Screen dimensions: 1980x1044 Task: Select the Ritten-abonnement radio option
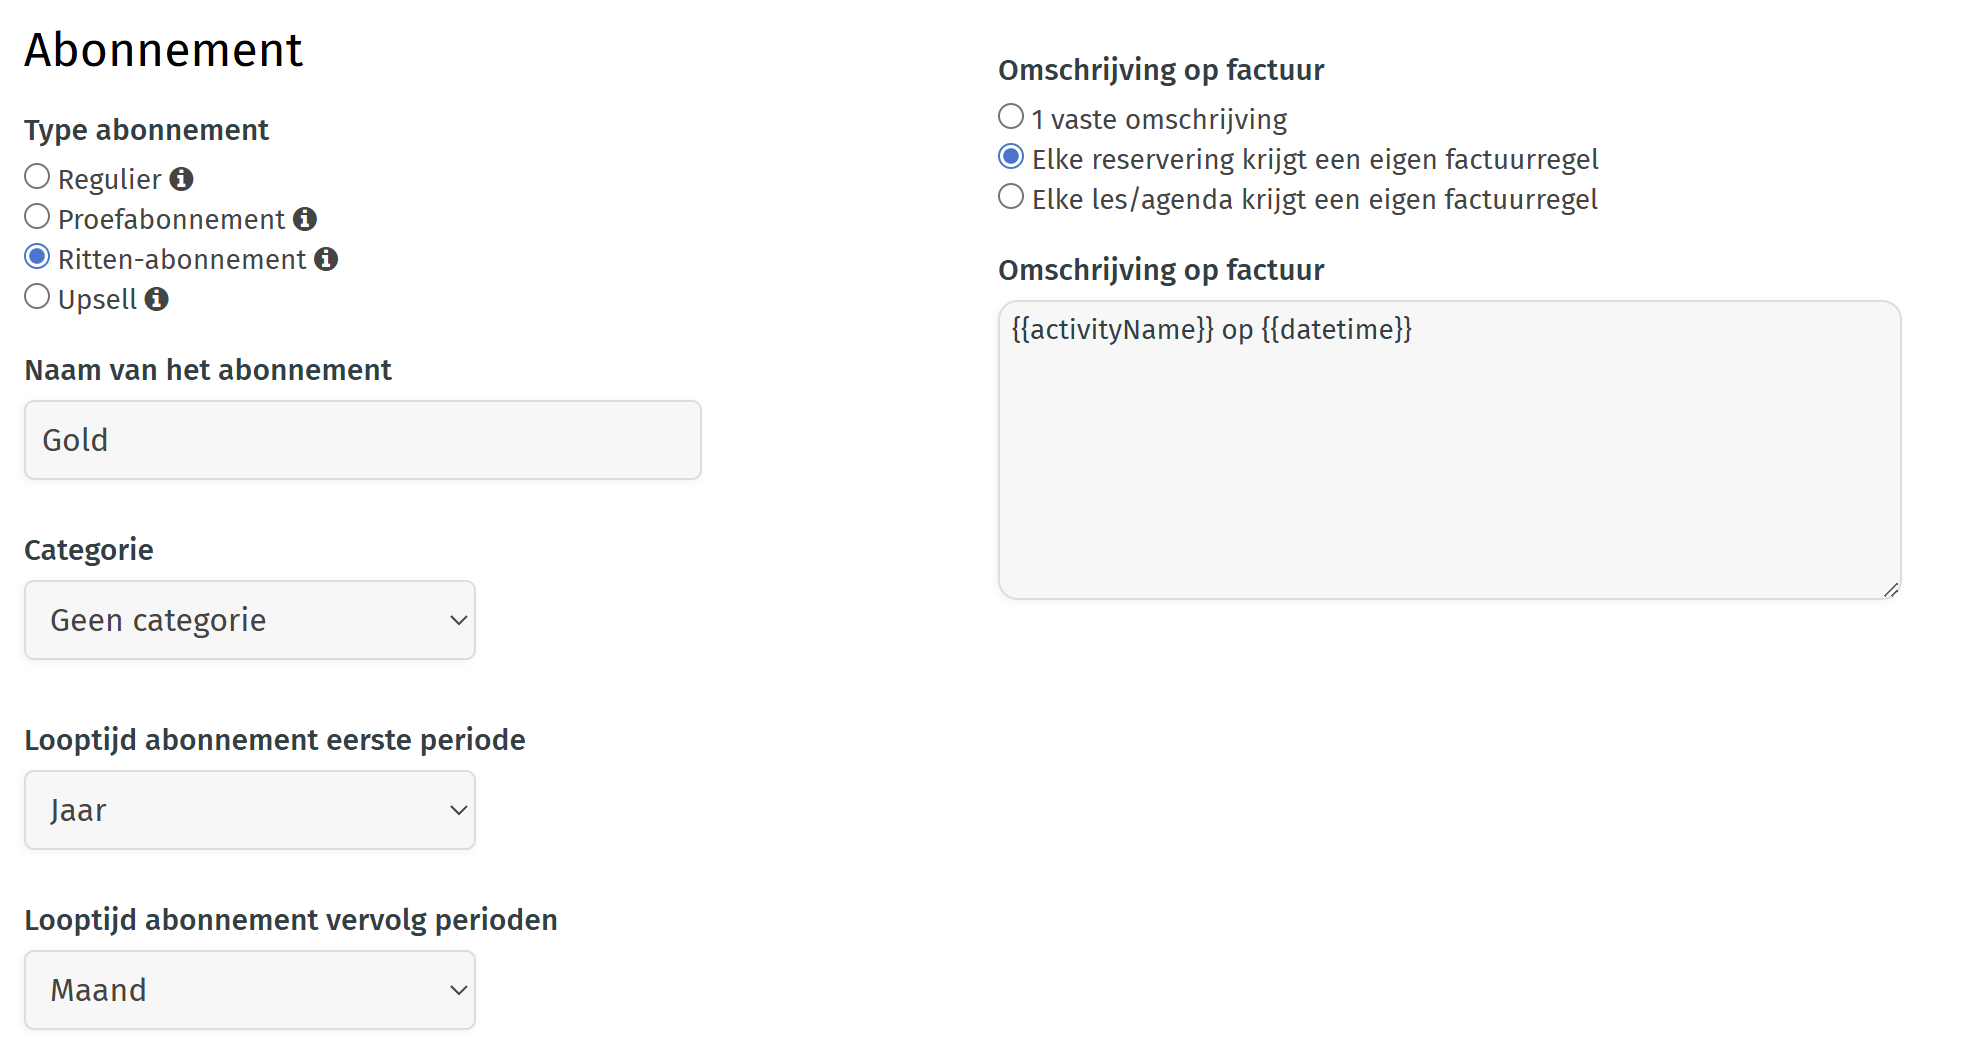(37, 257)
